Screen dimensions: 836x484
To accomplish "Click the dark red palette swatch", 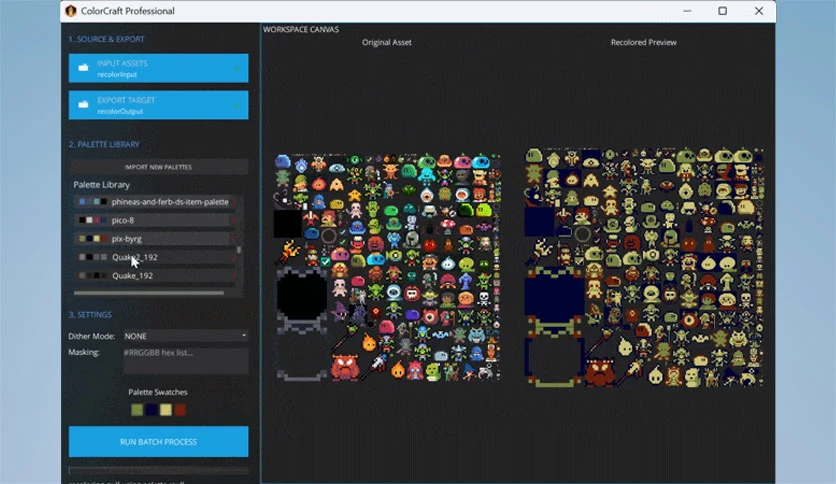I will click(x=180, y=409).
